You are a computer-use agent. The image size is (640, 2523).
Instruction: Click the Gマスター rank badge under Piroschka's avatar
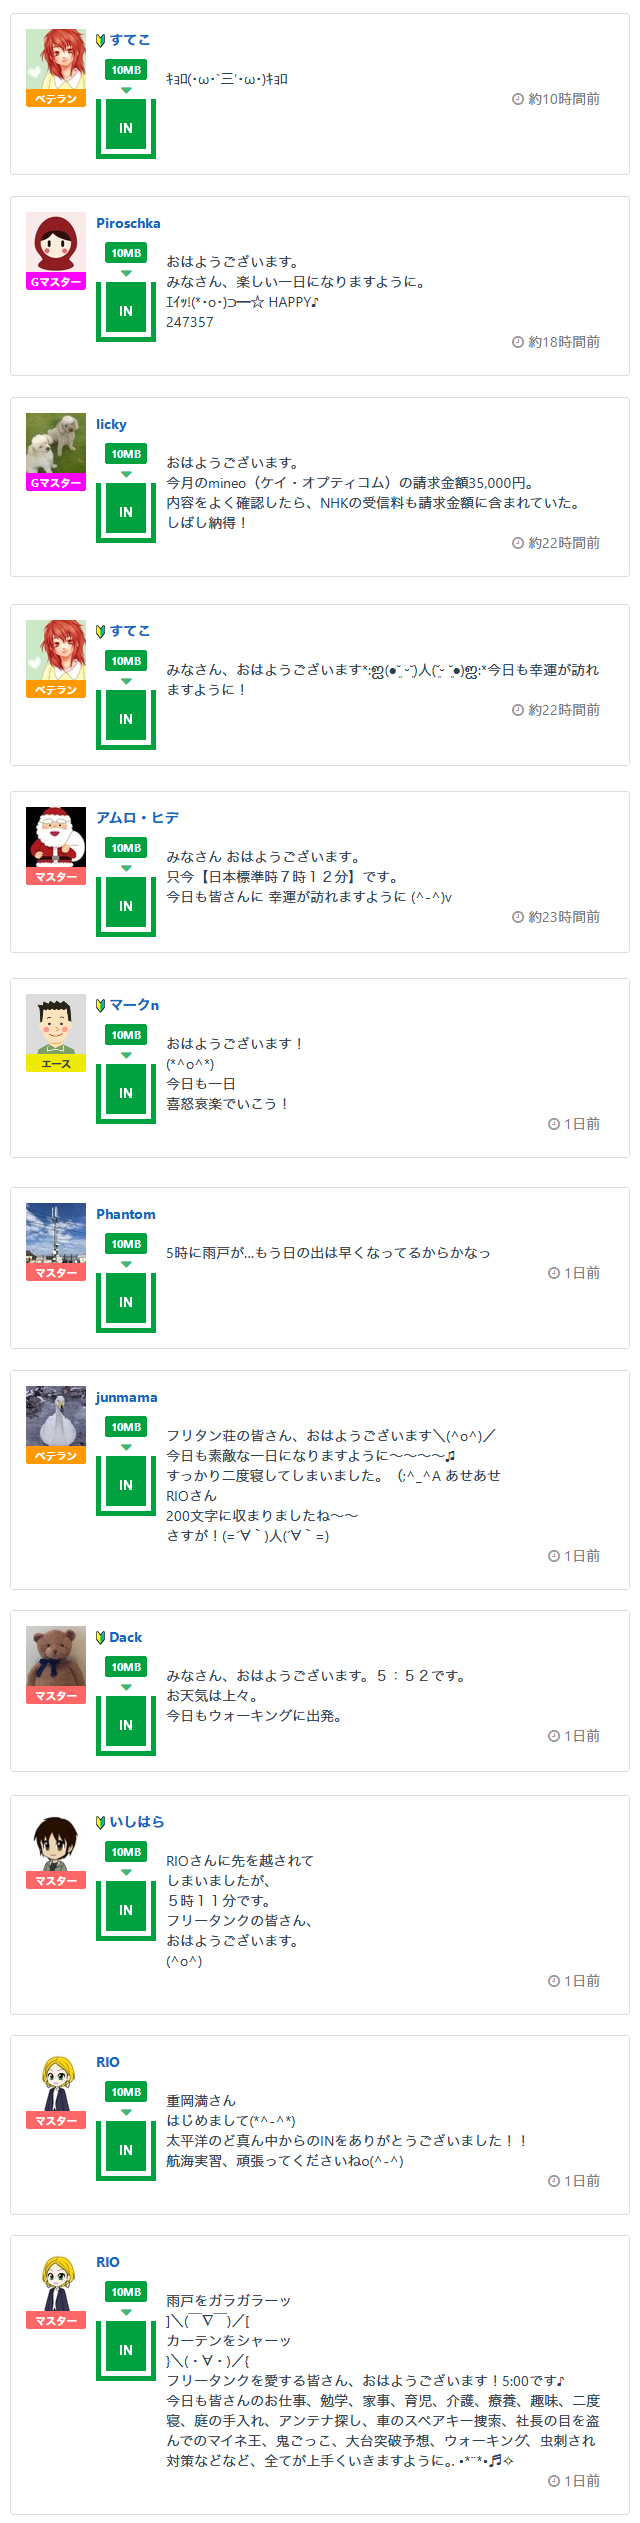point(56,282)
